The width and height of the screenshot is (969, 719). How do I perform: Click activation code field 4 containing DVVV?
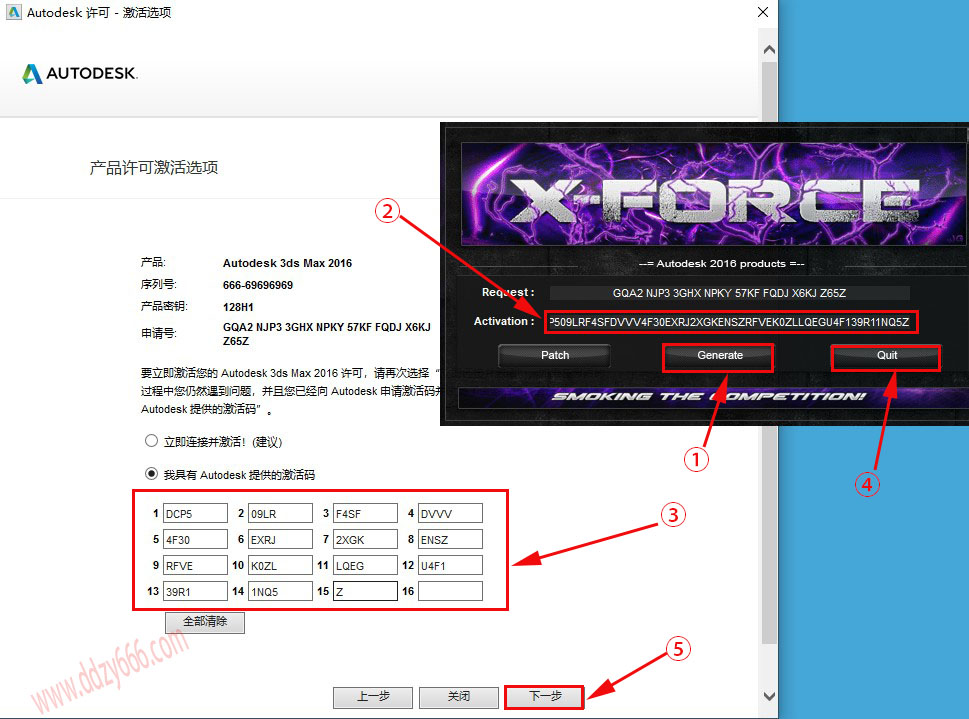pos(450,513)
